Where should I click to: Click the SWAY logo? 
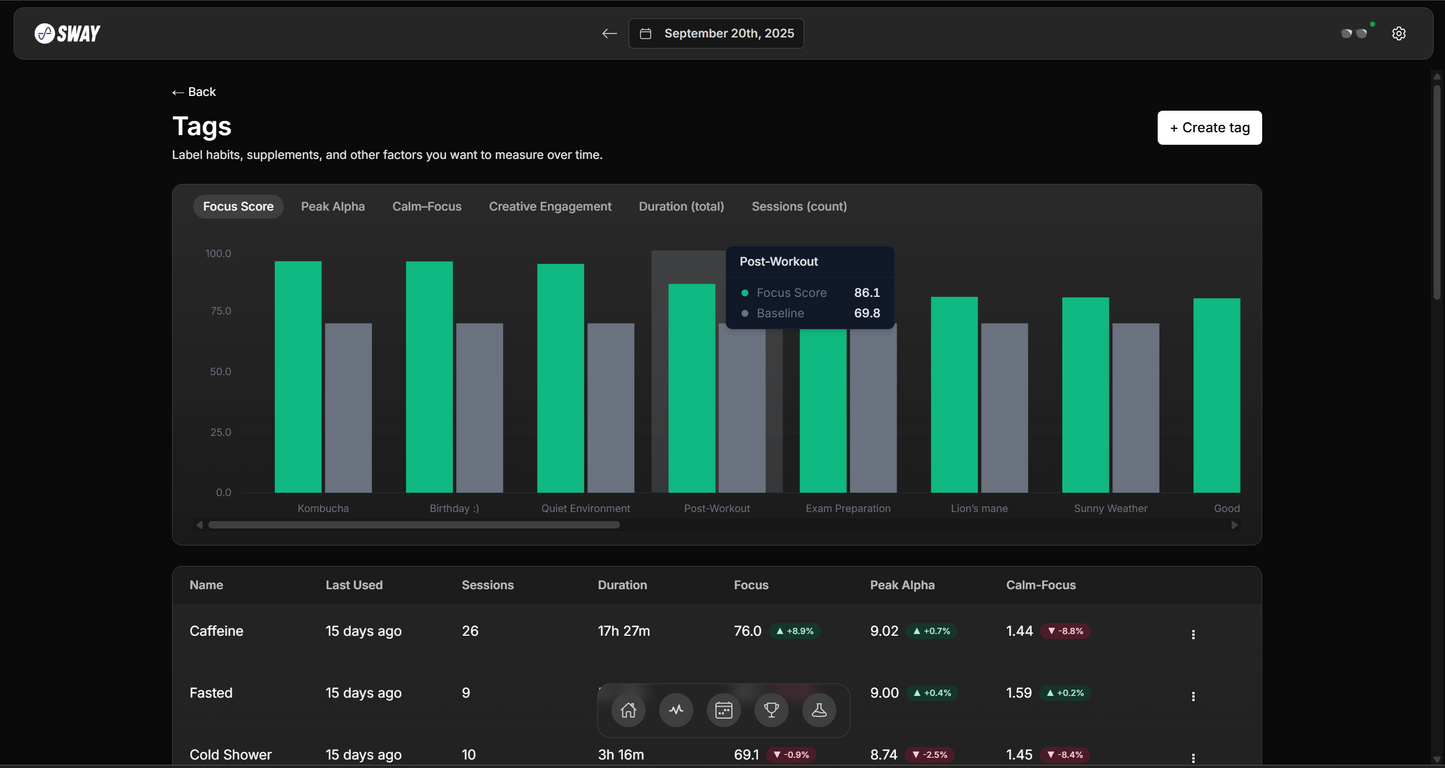click(x=68, y=34)
